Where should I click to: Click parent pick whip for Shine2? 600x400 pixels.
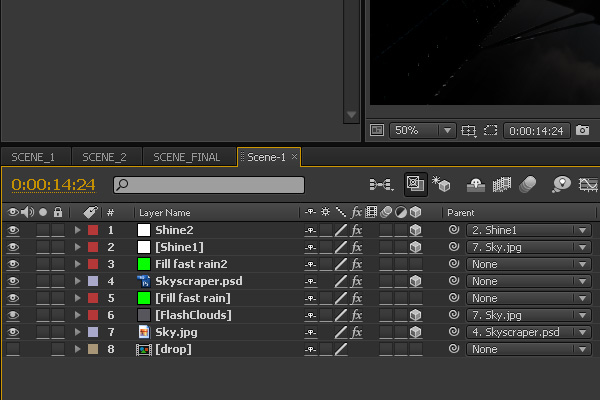[453, 230]
